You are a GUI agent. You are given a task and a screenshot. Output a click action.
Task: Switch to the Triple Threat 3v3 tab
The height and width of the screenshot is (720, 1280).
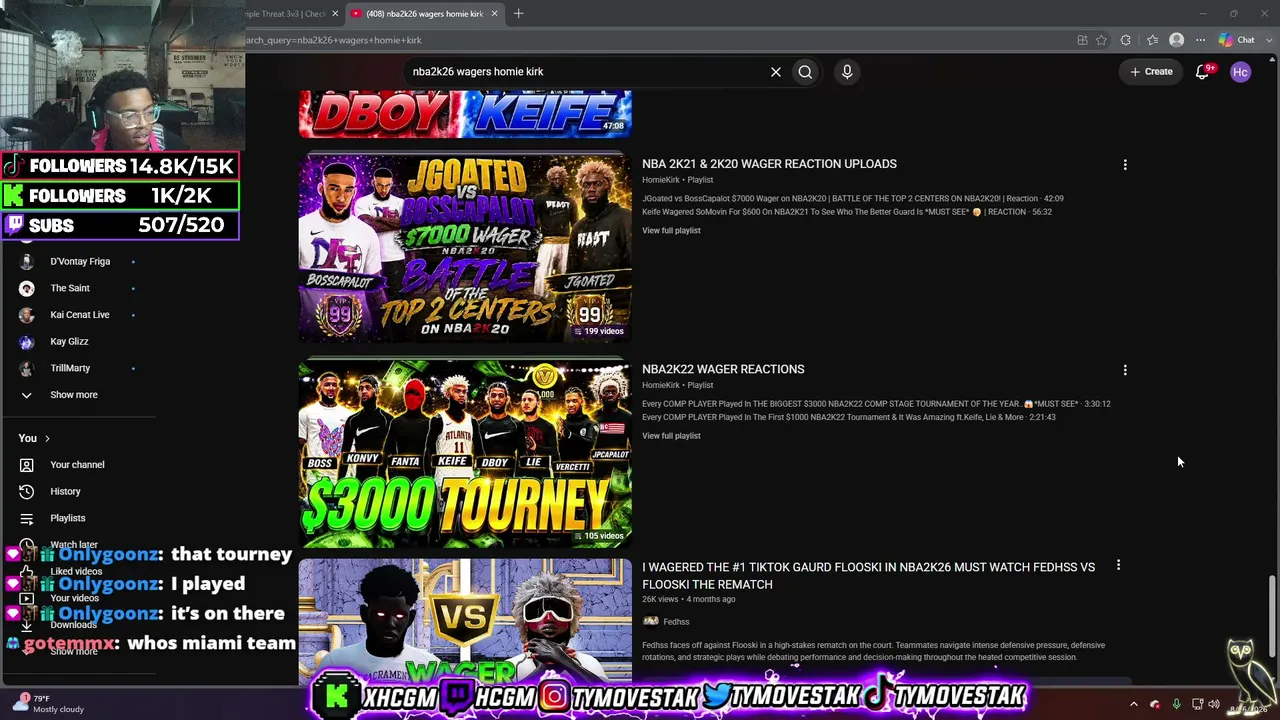286,14
